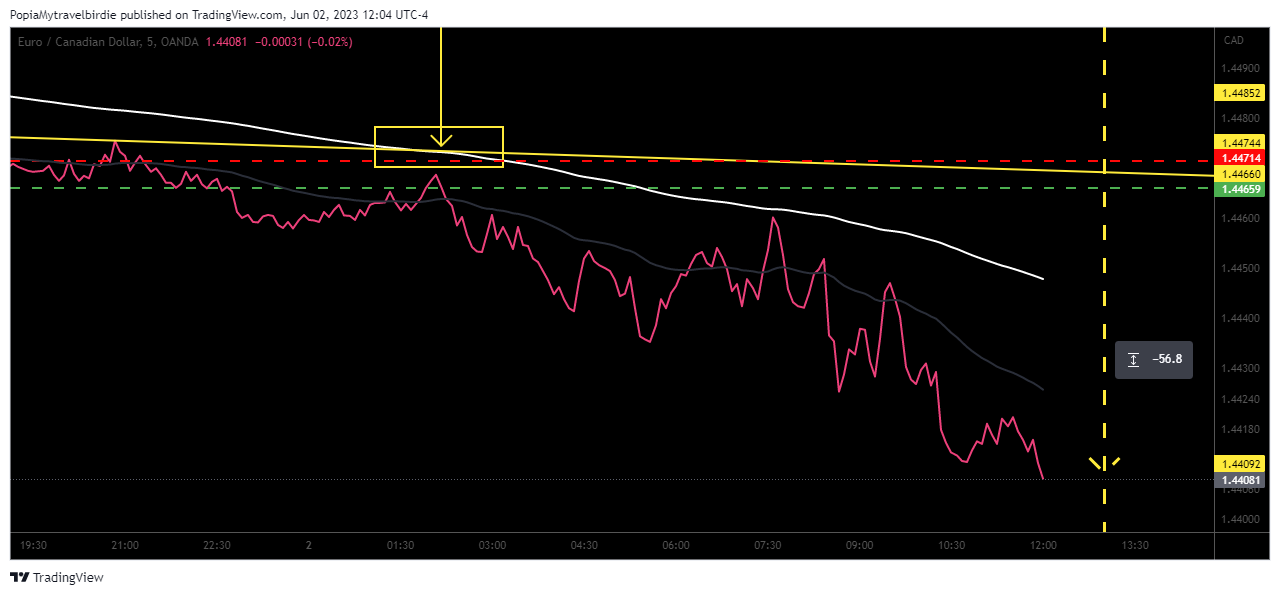Click the 09:00 time axis label
Image resolution: width=1280 pixels, height=595 pixels.
click(860, 545)
